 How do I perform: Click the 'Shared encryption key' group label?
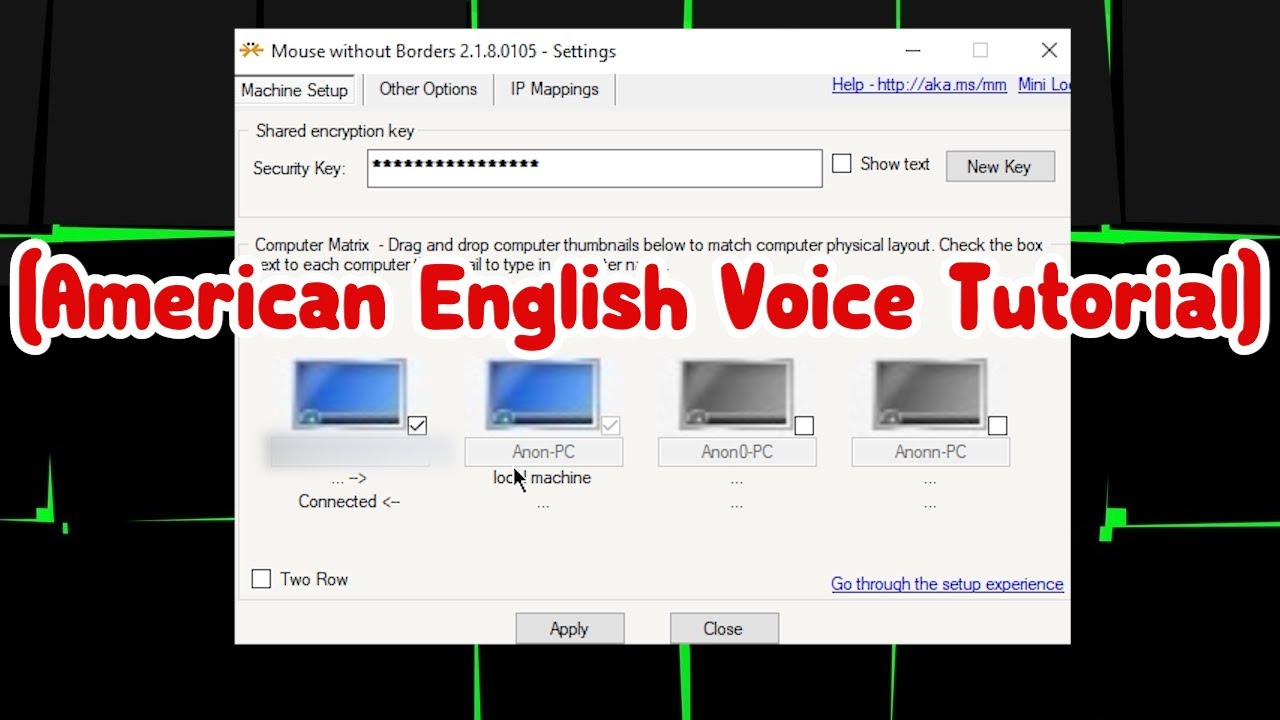[335, 131]
